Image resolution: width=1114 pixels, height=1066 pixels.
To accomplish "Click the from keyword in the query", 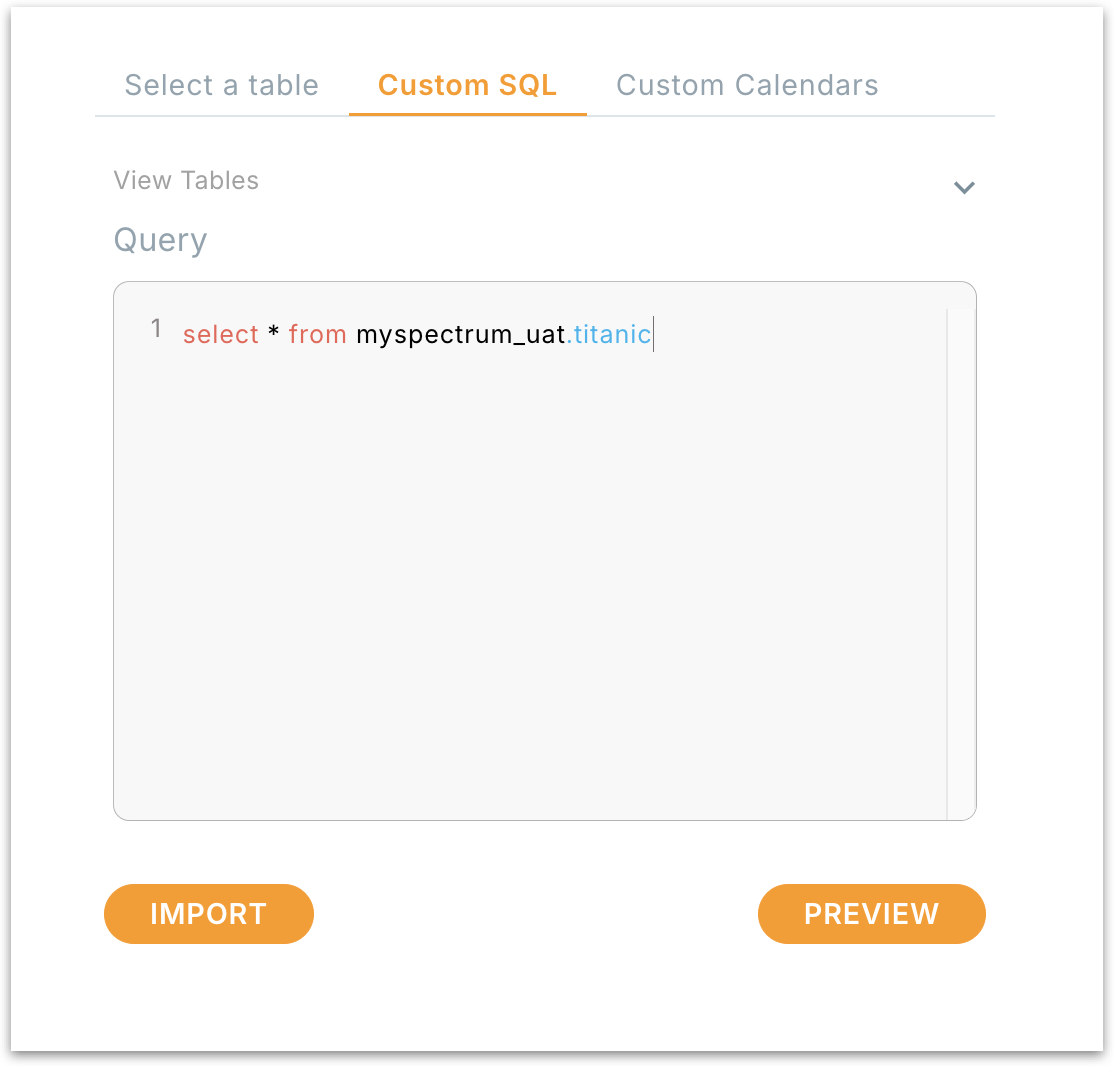I will point(317,334).
